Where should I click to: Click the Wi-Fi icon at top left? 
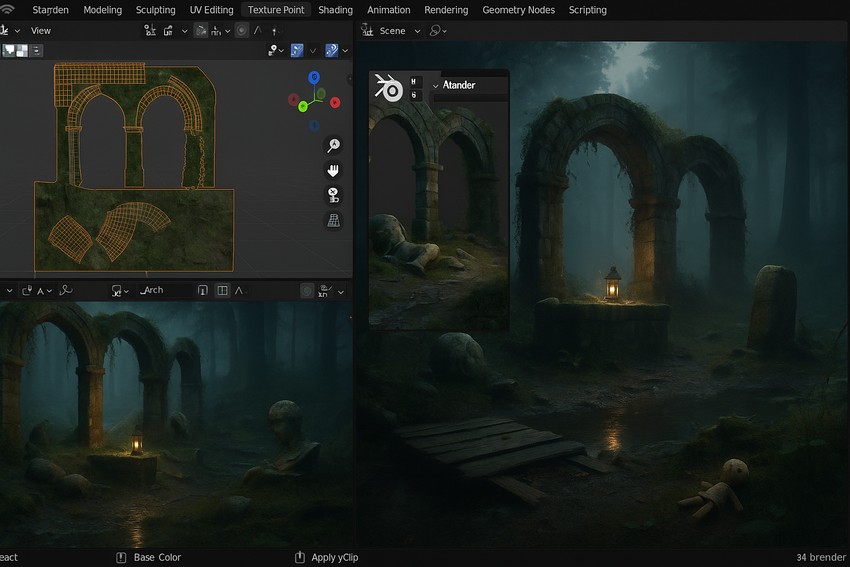click(8, 10)
